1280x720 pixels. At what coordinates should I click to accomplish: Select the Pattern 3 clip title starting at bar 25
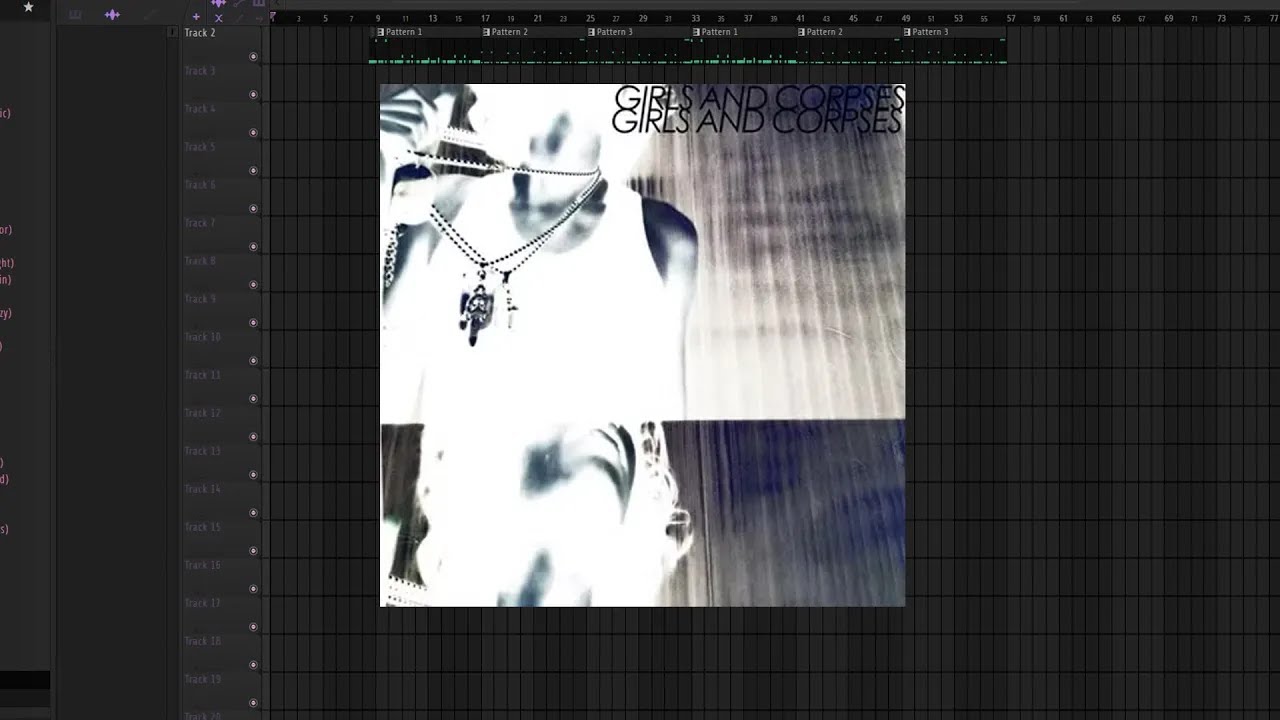pyautogui.click(x=615, y=32)
